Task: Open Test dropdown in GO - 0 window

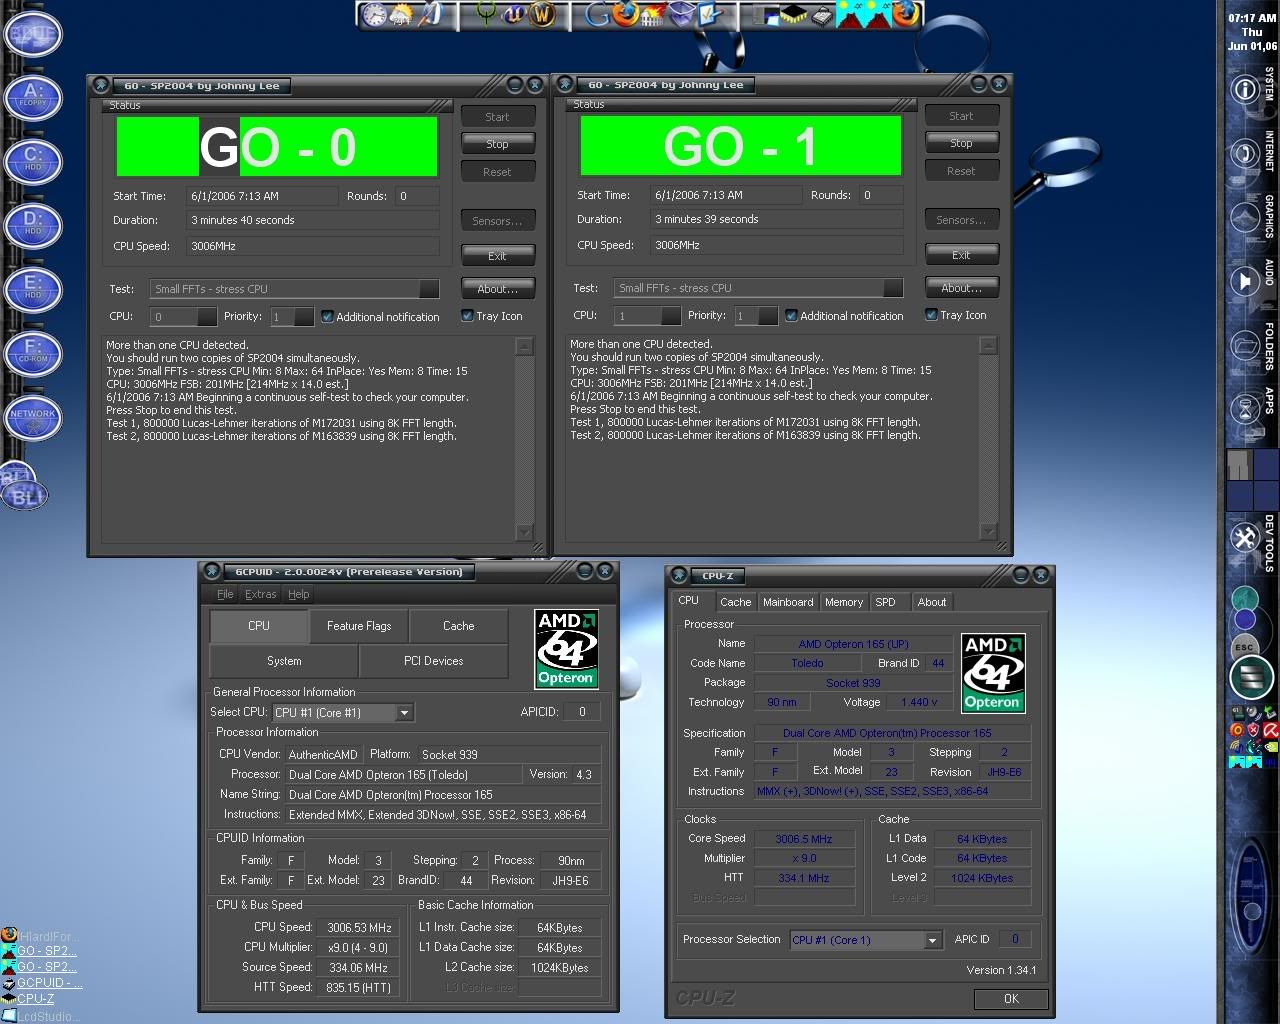Action: click(429, 289)
